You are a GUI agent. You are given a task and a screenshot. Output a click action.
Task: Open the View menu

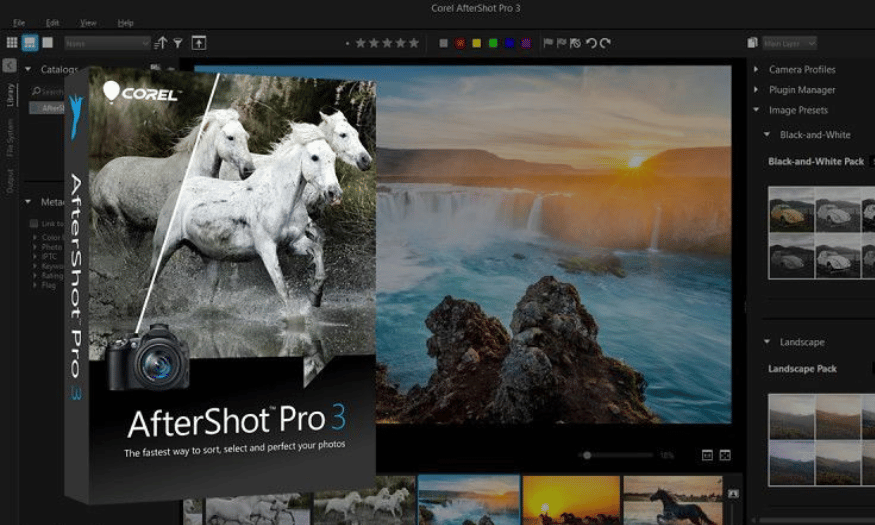88,23
